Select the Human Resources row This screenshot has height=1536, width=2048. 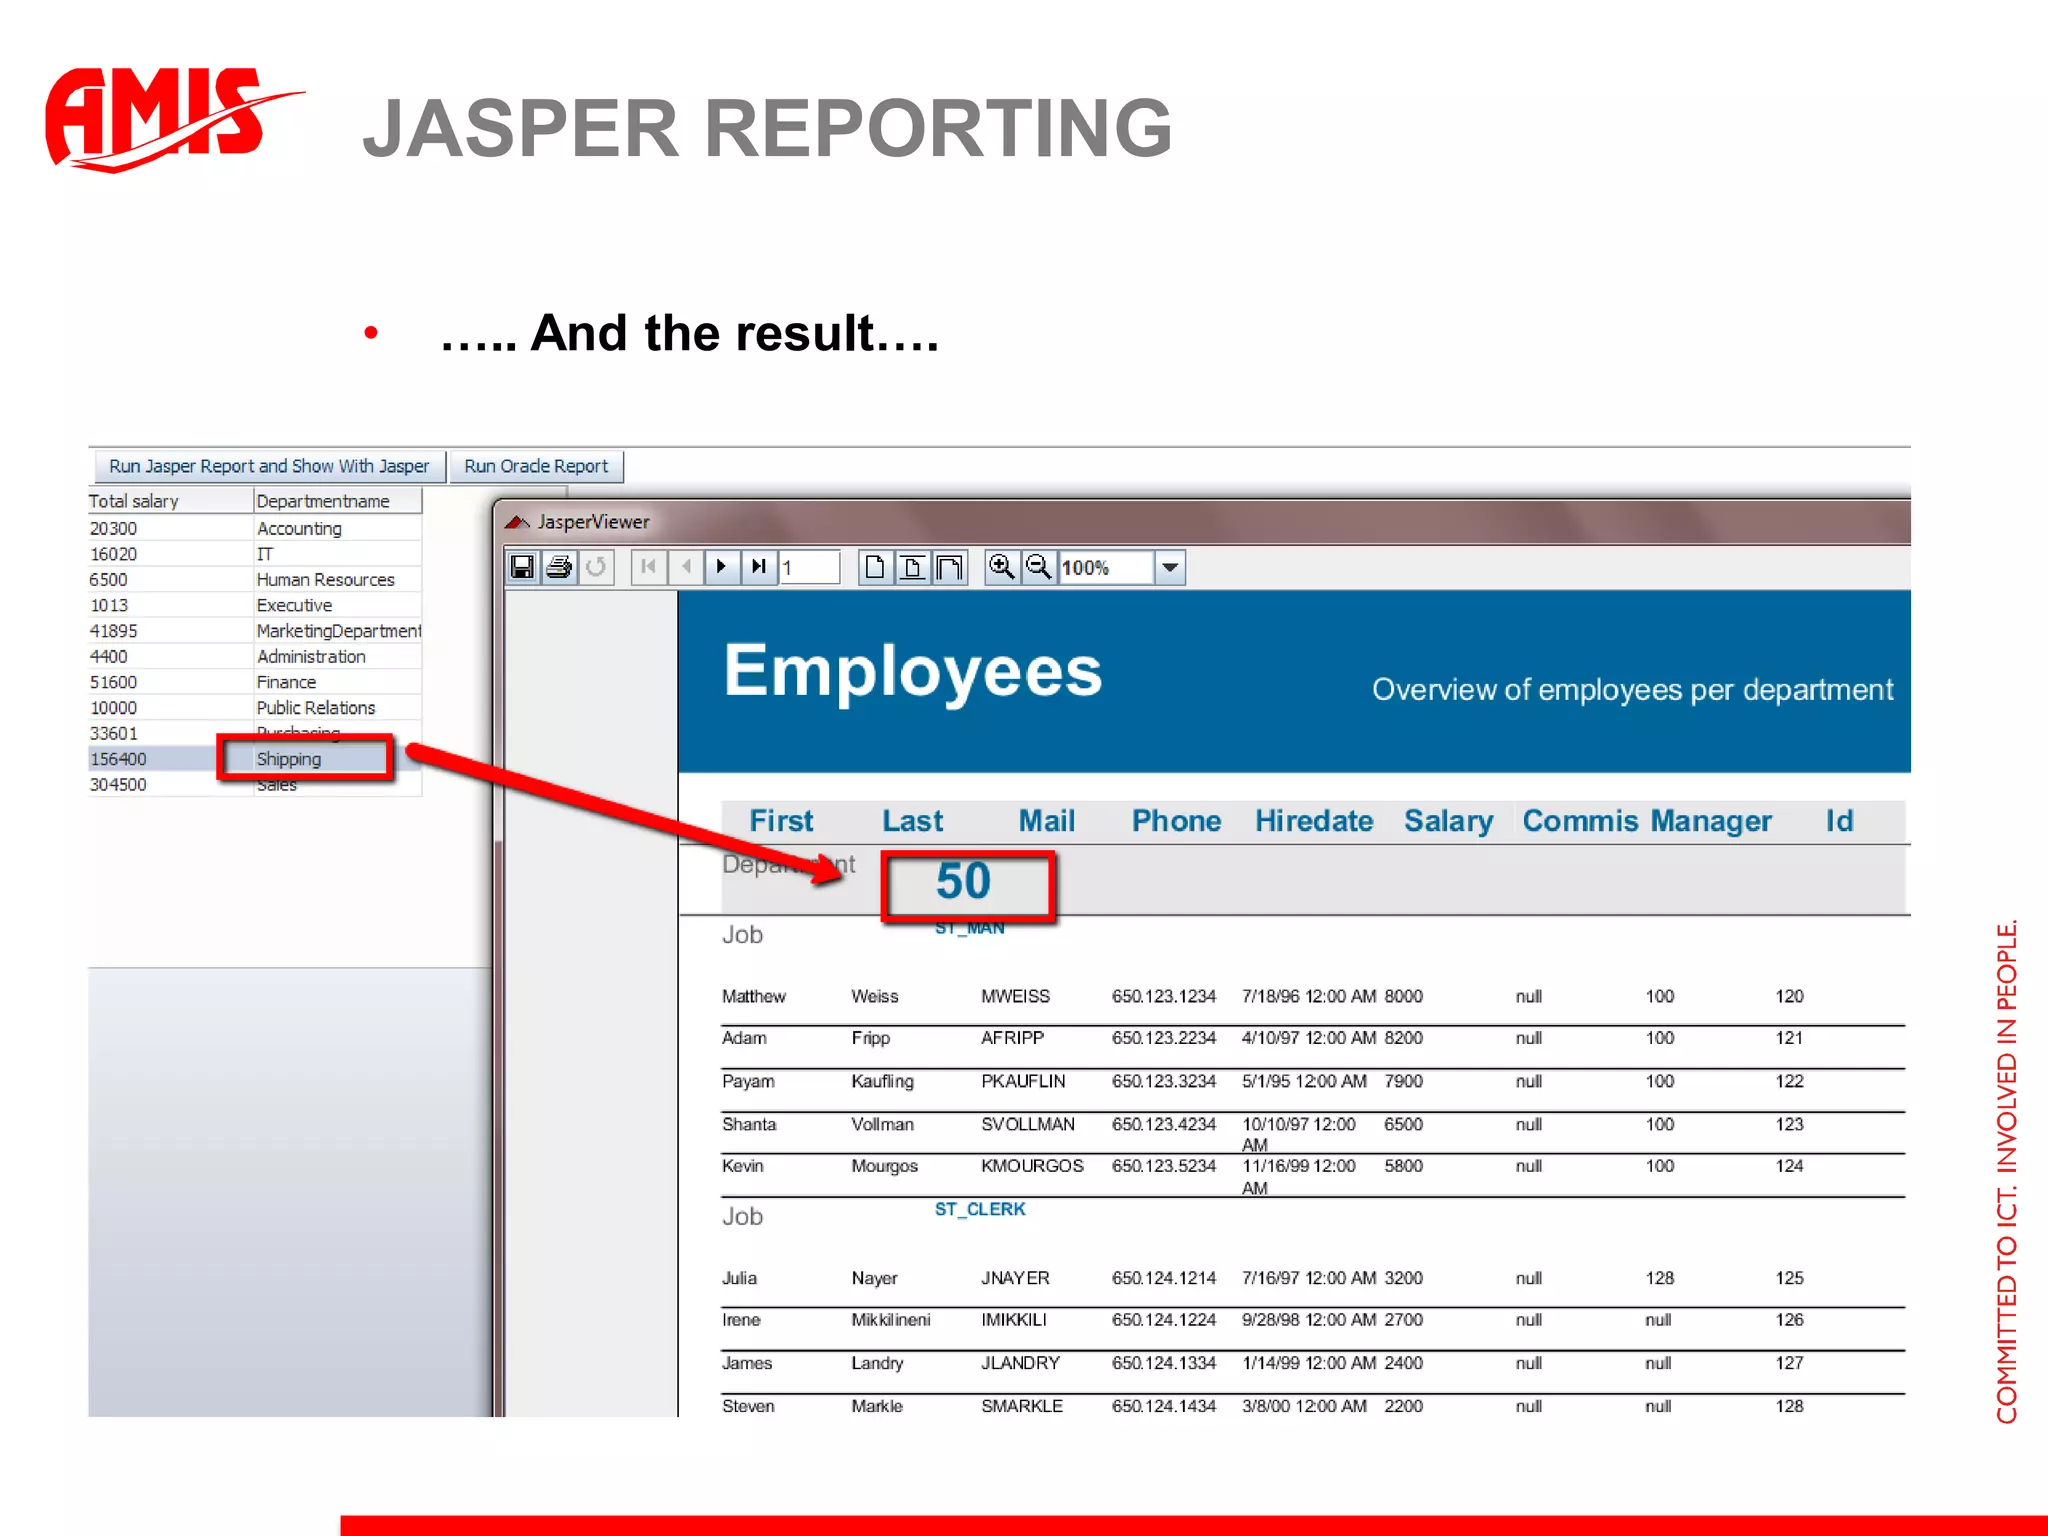[255, 579]
